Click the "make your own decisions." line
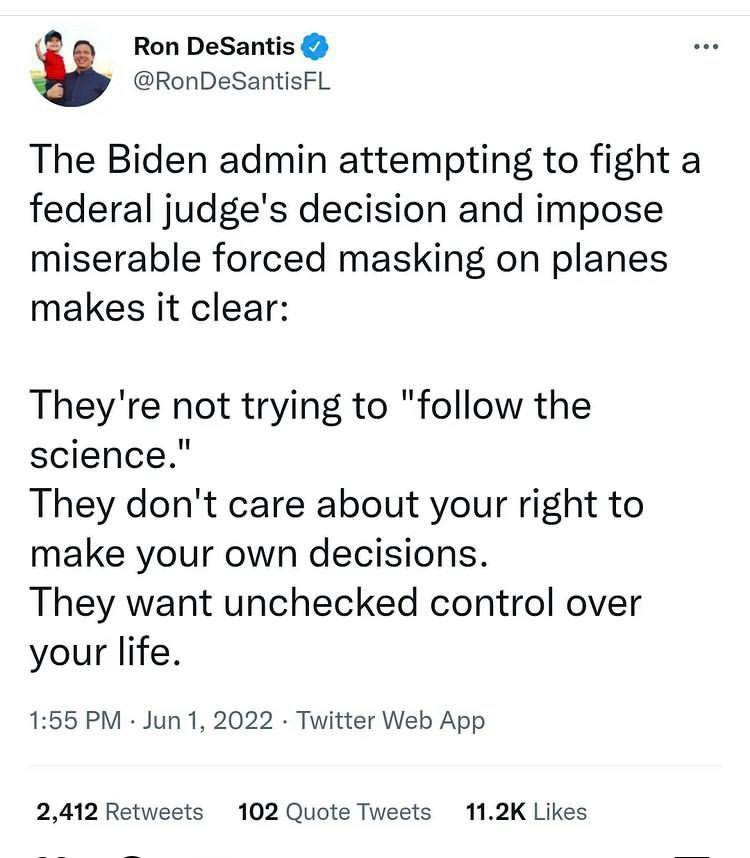 tap(259, 552)
